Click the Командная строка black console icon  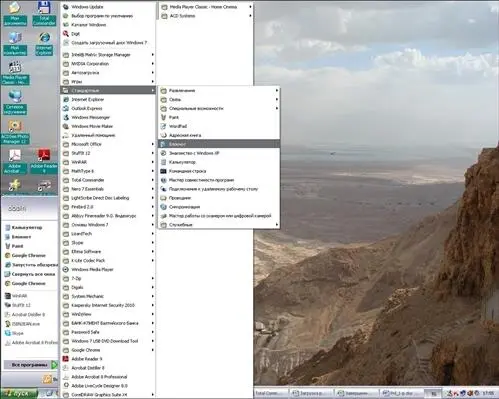[x=163, y=171]
